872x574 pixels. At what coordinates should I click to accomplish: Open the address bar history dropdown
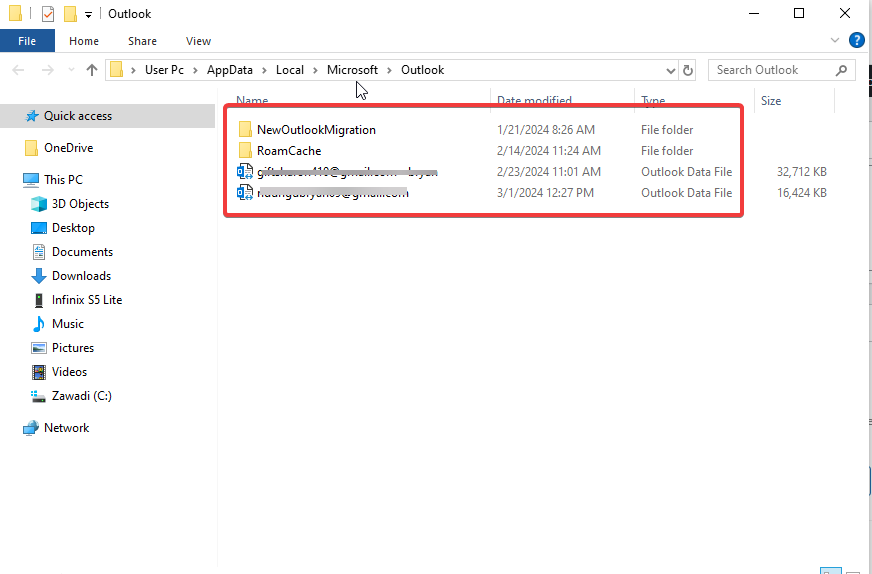tap(671, 70)
